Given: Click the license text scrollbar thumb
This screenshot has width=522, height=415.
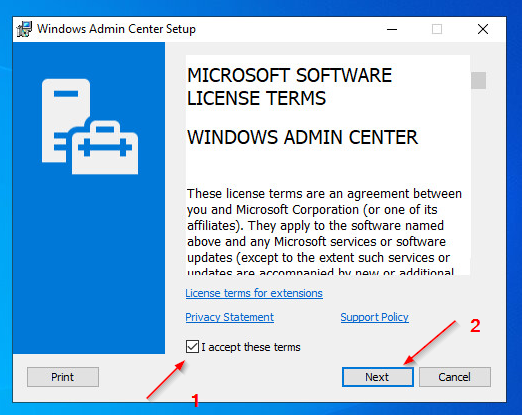Looking at the screenshot, I should click(478, 80).
